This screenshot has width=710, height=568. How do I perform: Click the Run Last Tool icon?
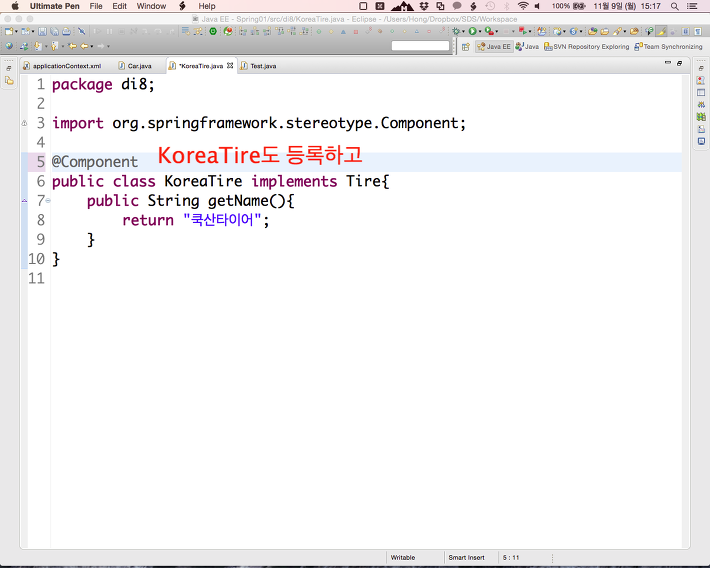click(x=489, y=31)
